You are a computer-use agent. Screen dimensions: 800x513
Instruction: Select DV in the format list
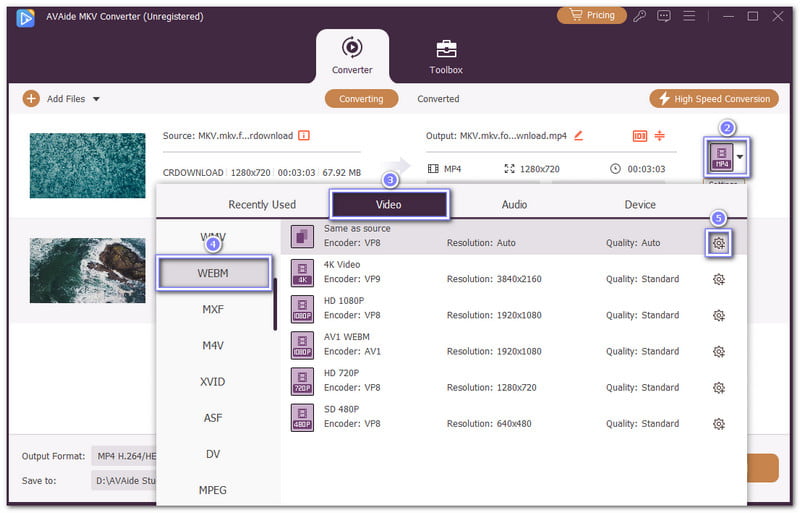tap(213, 454)
